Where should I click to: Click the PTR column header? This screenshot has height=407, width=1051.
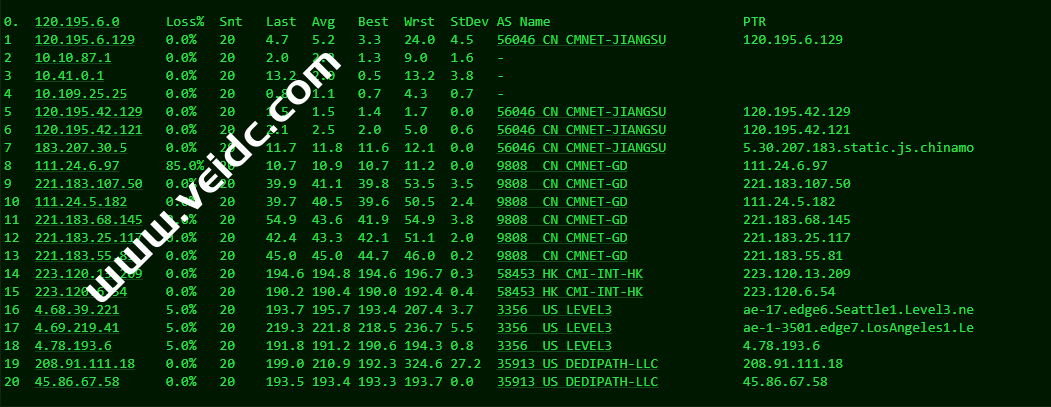click(755, 22)
